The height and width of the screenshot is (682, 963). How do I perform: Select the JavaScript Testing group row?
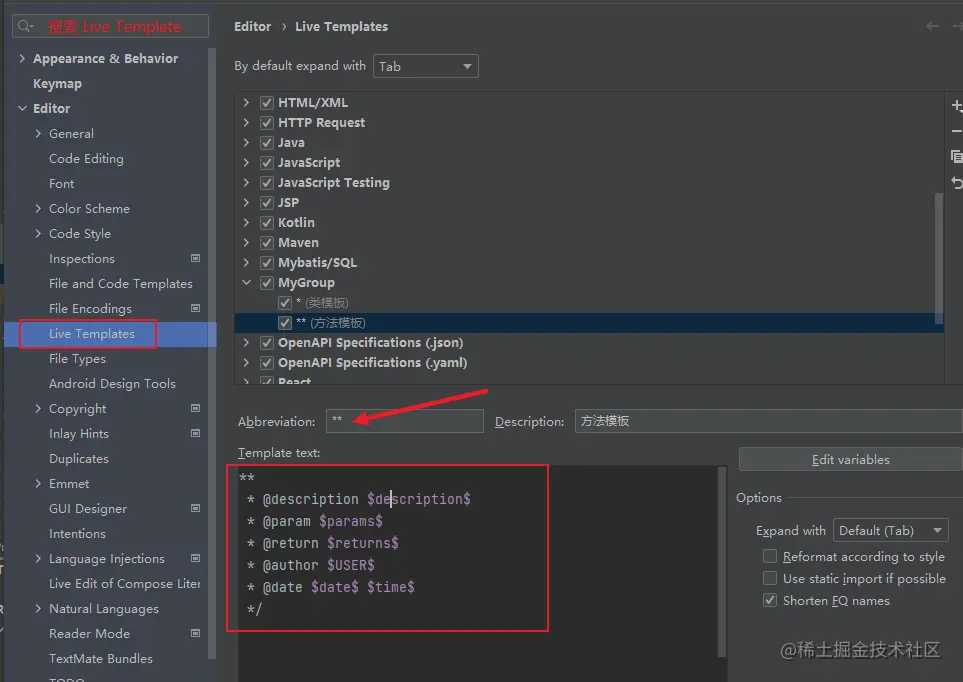point(589,182)
